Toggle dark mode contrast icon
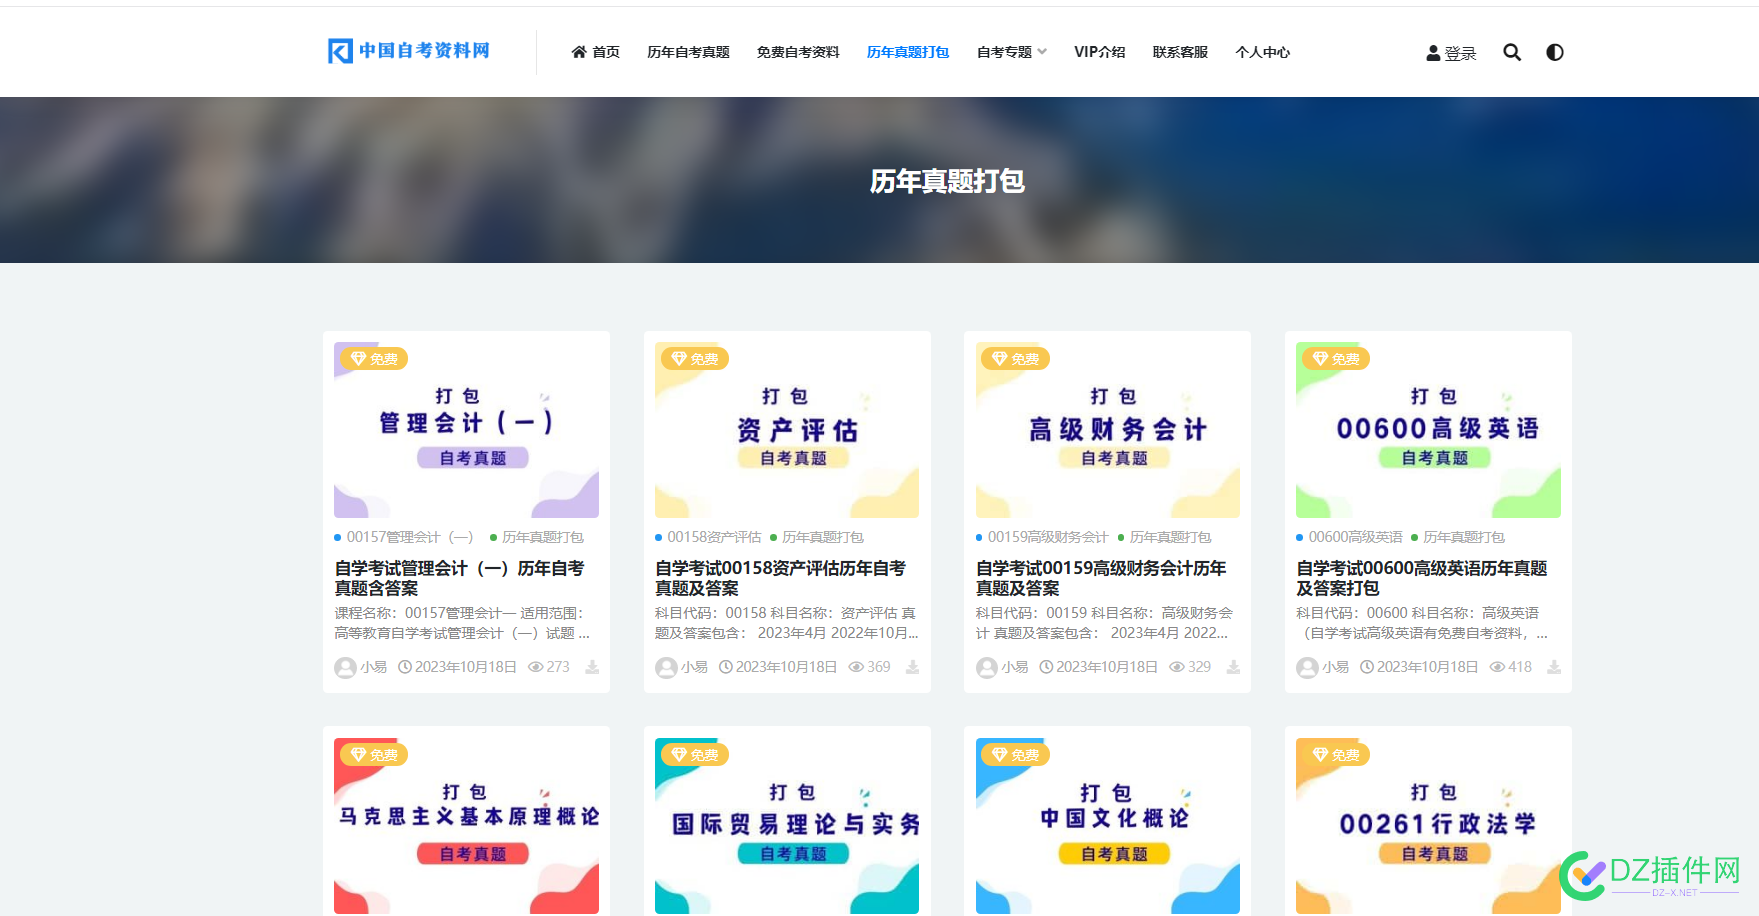 pos(1555,52)
